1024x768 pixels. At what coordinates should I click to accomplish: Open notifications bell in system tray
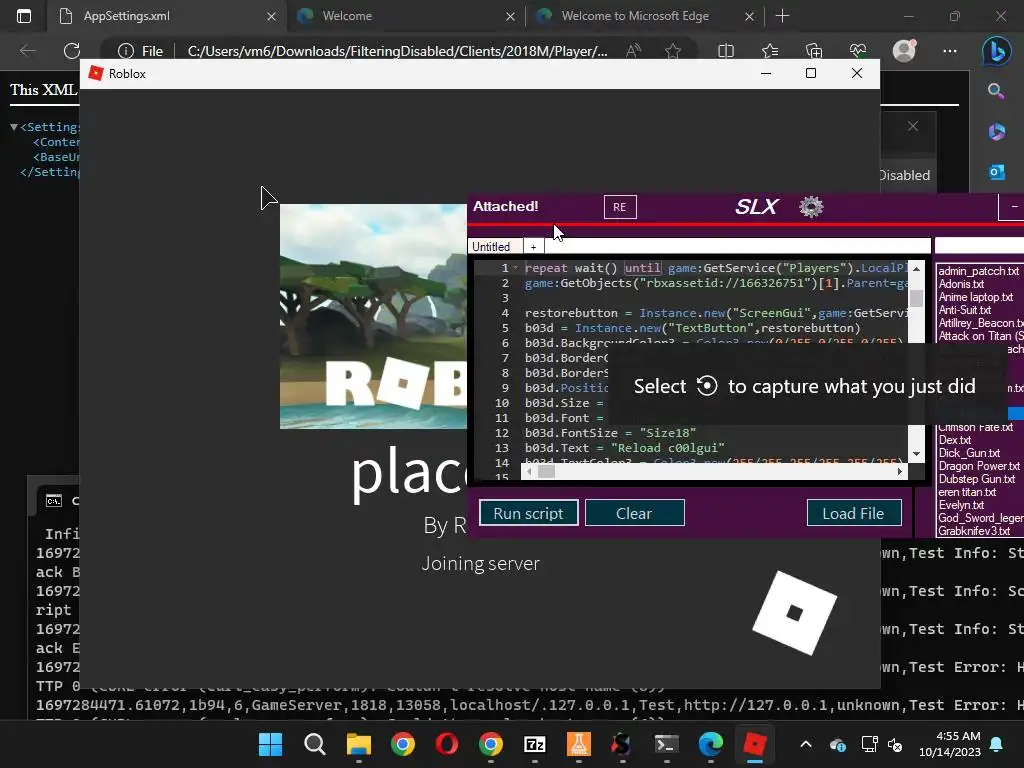click(x=997, y=744)
